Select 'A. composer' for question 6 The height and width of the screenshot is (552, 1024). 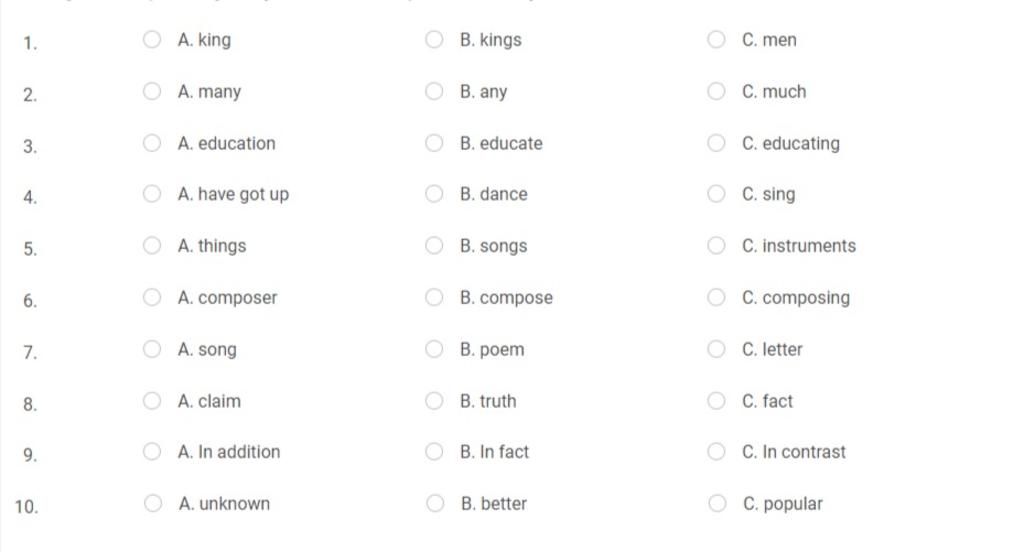[x=152, y=297]
